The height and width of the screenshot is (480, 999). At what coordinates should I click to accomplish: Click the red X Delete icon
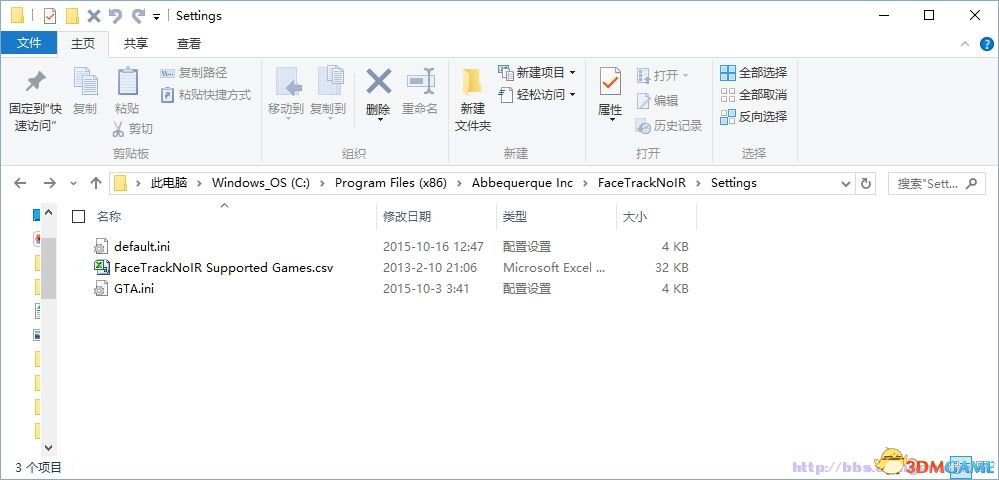[378, 82]
